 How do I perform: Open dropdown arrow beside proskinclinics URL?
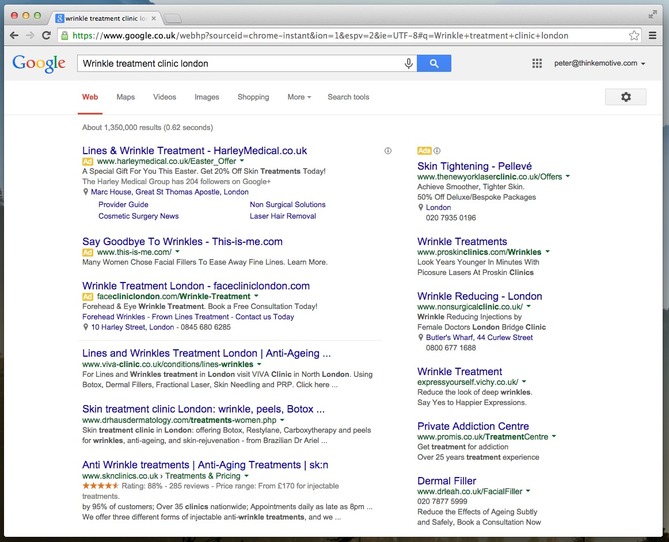[x=547, y=252]
